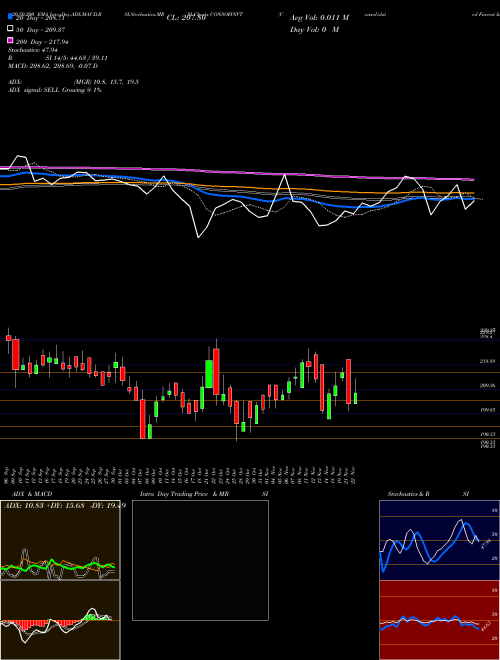Viewport: 500px width, 660px height.
Task: Select the '50 Day = 209.37' legend text
Action: click(41, 30)
